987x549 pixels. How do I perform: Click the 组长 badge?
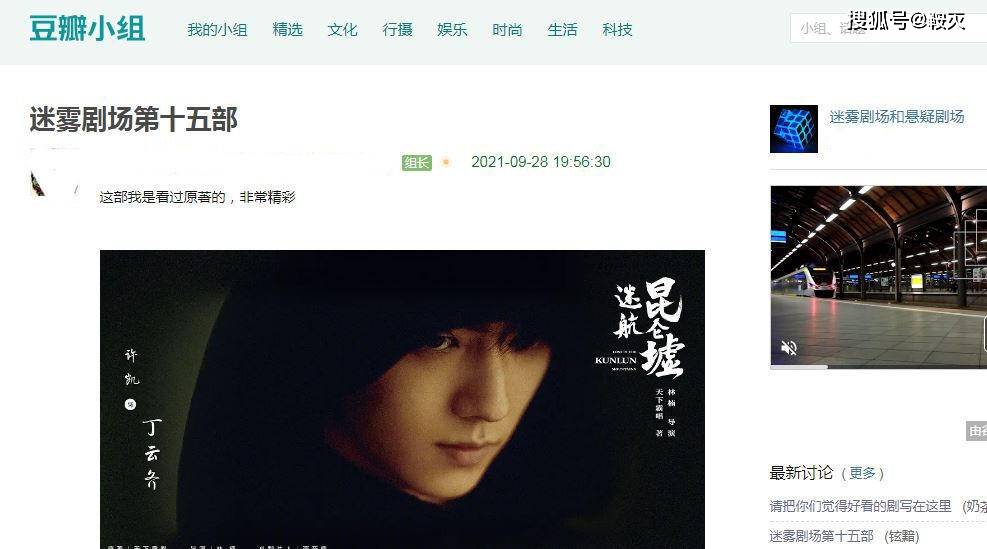(417, 162)
